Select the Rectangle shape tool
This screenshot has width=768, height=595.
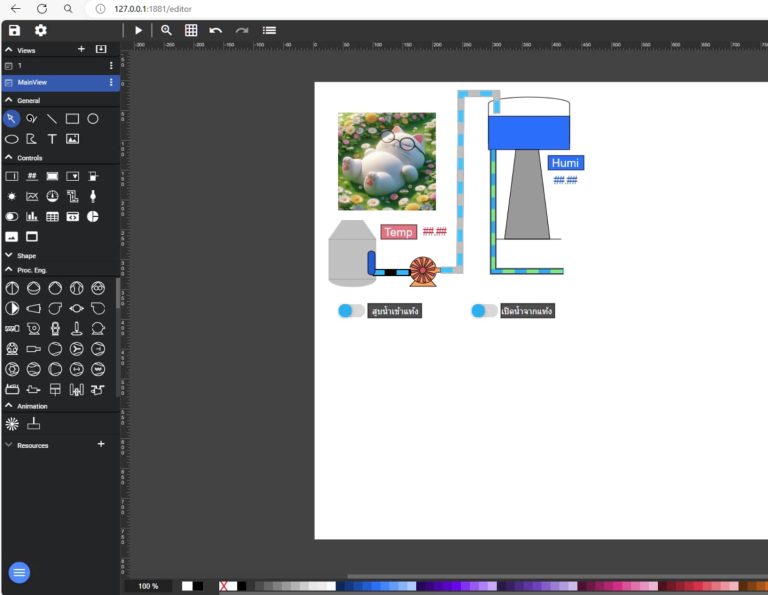pyautogui.click(x=72, y=118)
